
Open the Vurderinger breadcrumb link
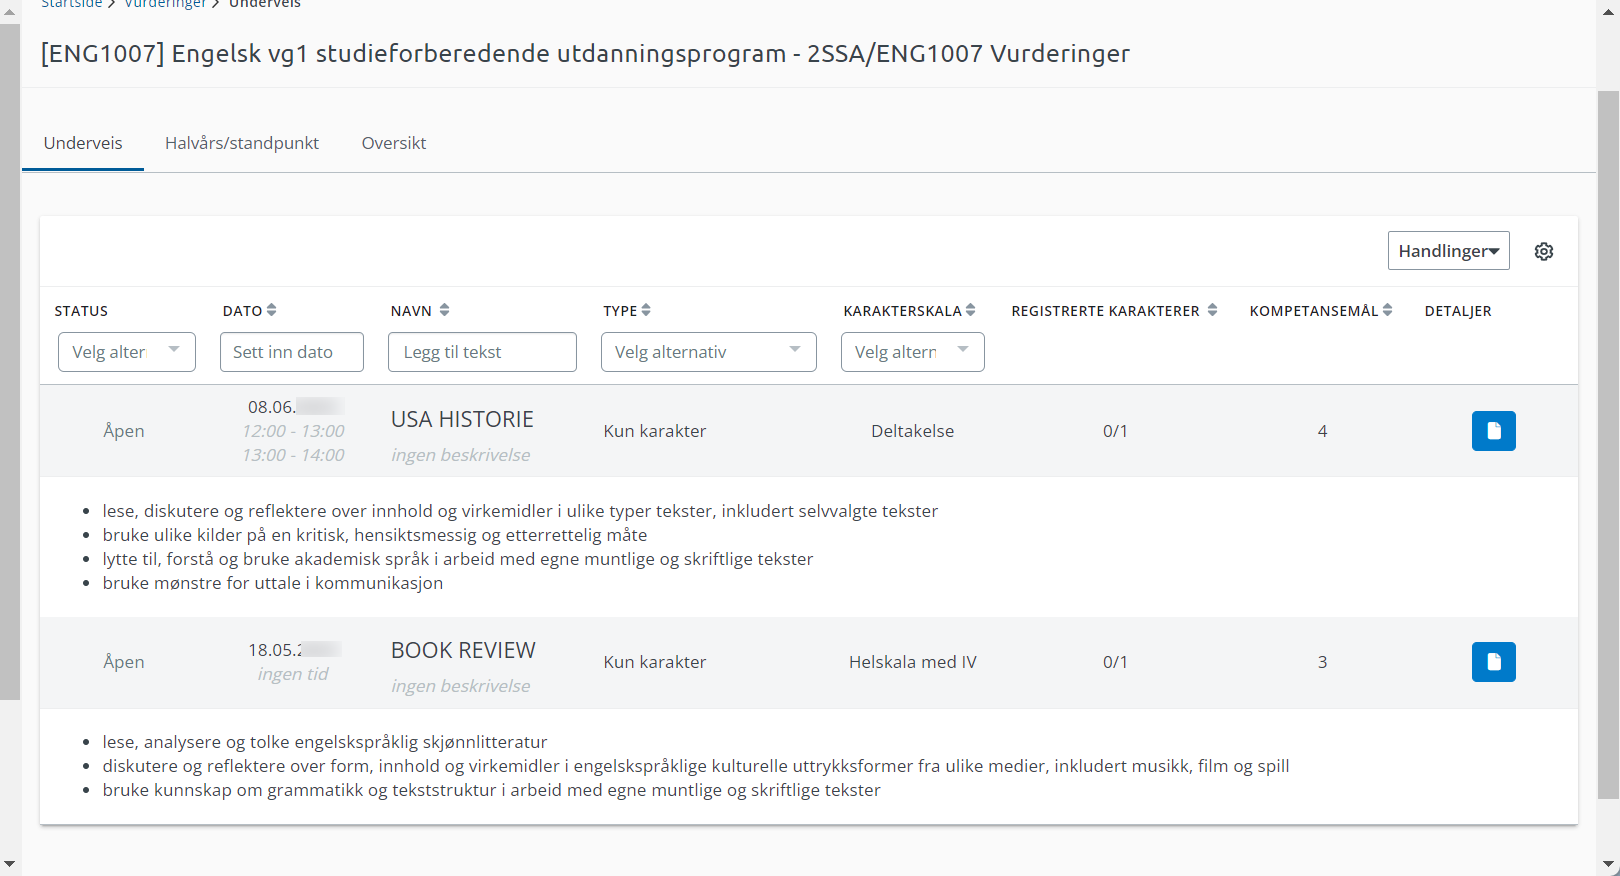(x=165, y=4)
